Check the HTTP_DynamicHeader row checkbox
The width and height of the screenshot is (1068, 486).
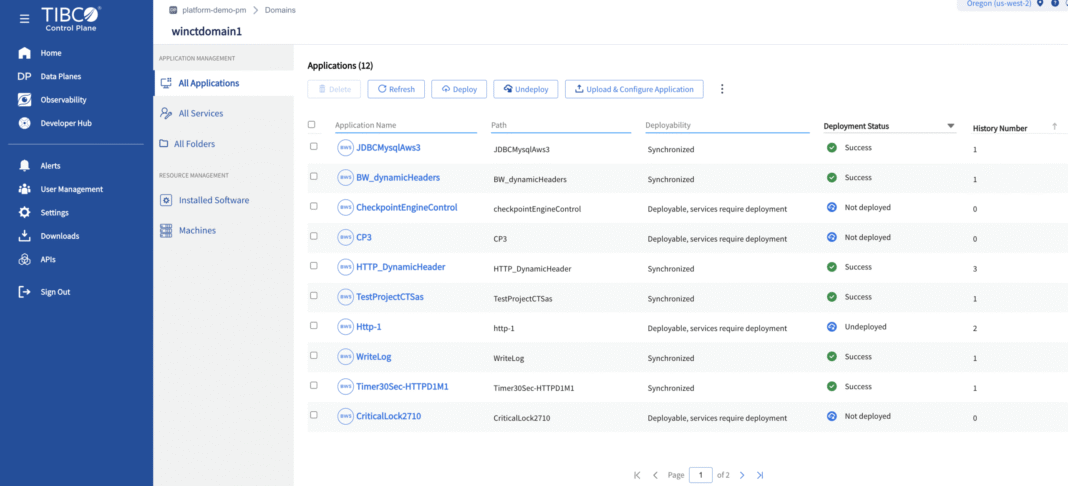[314, 266]
